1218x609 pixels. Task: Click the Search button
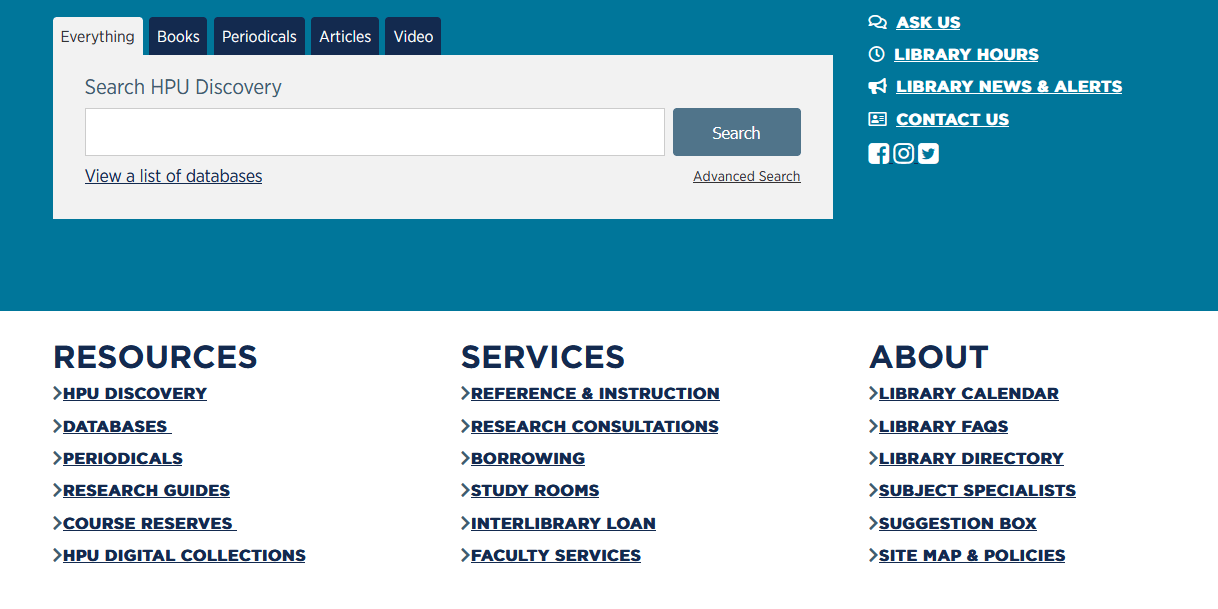pos(737,132)
